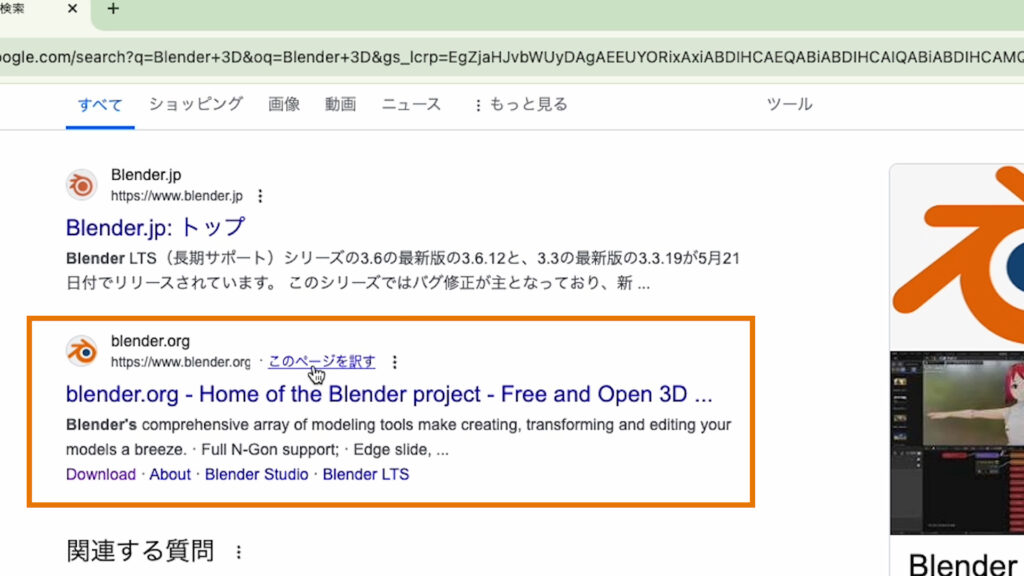Screen dimensions: 1024x576
Task: Switch to the ショッピング tab
Action: pyautogui.click(x=196, y=104)
